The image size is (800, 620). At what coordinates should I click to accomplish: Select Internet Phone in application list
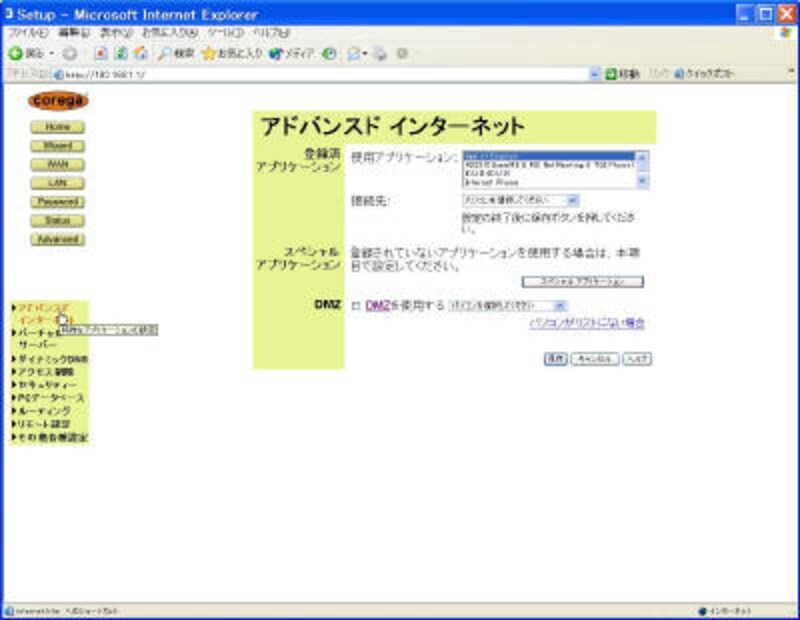click(490, 183)
